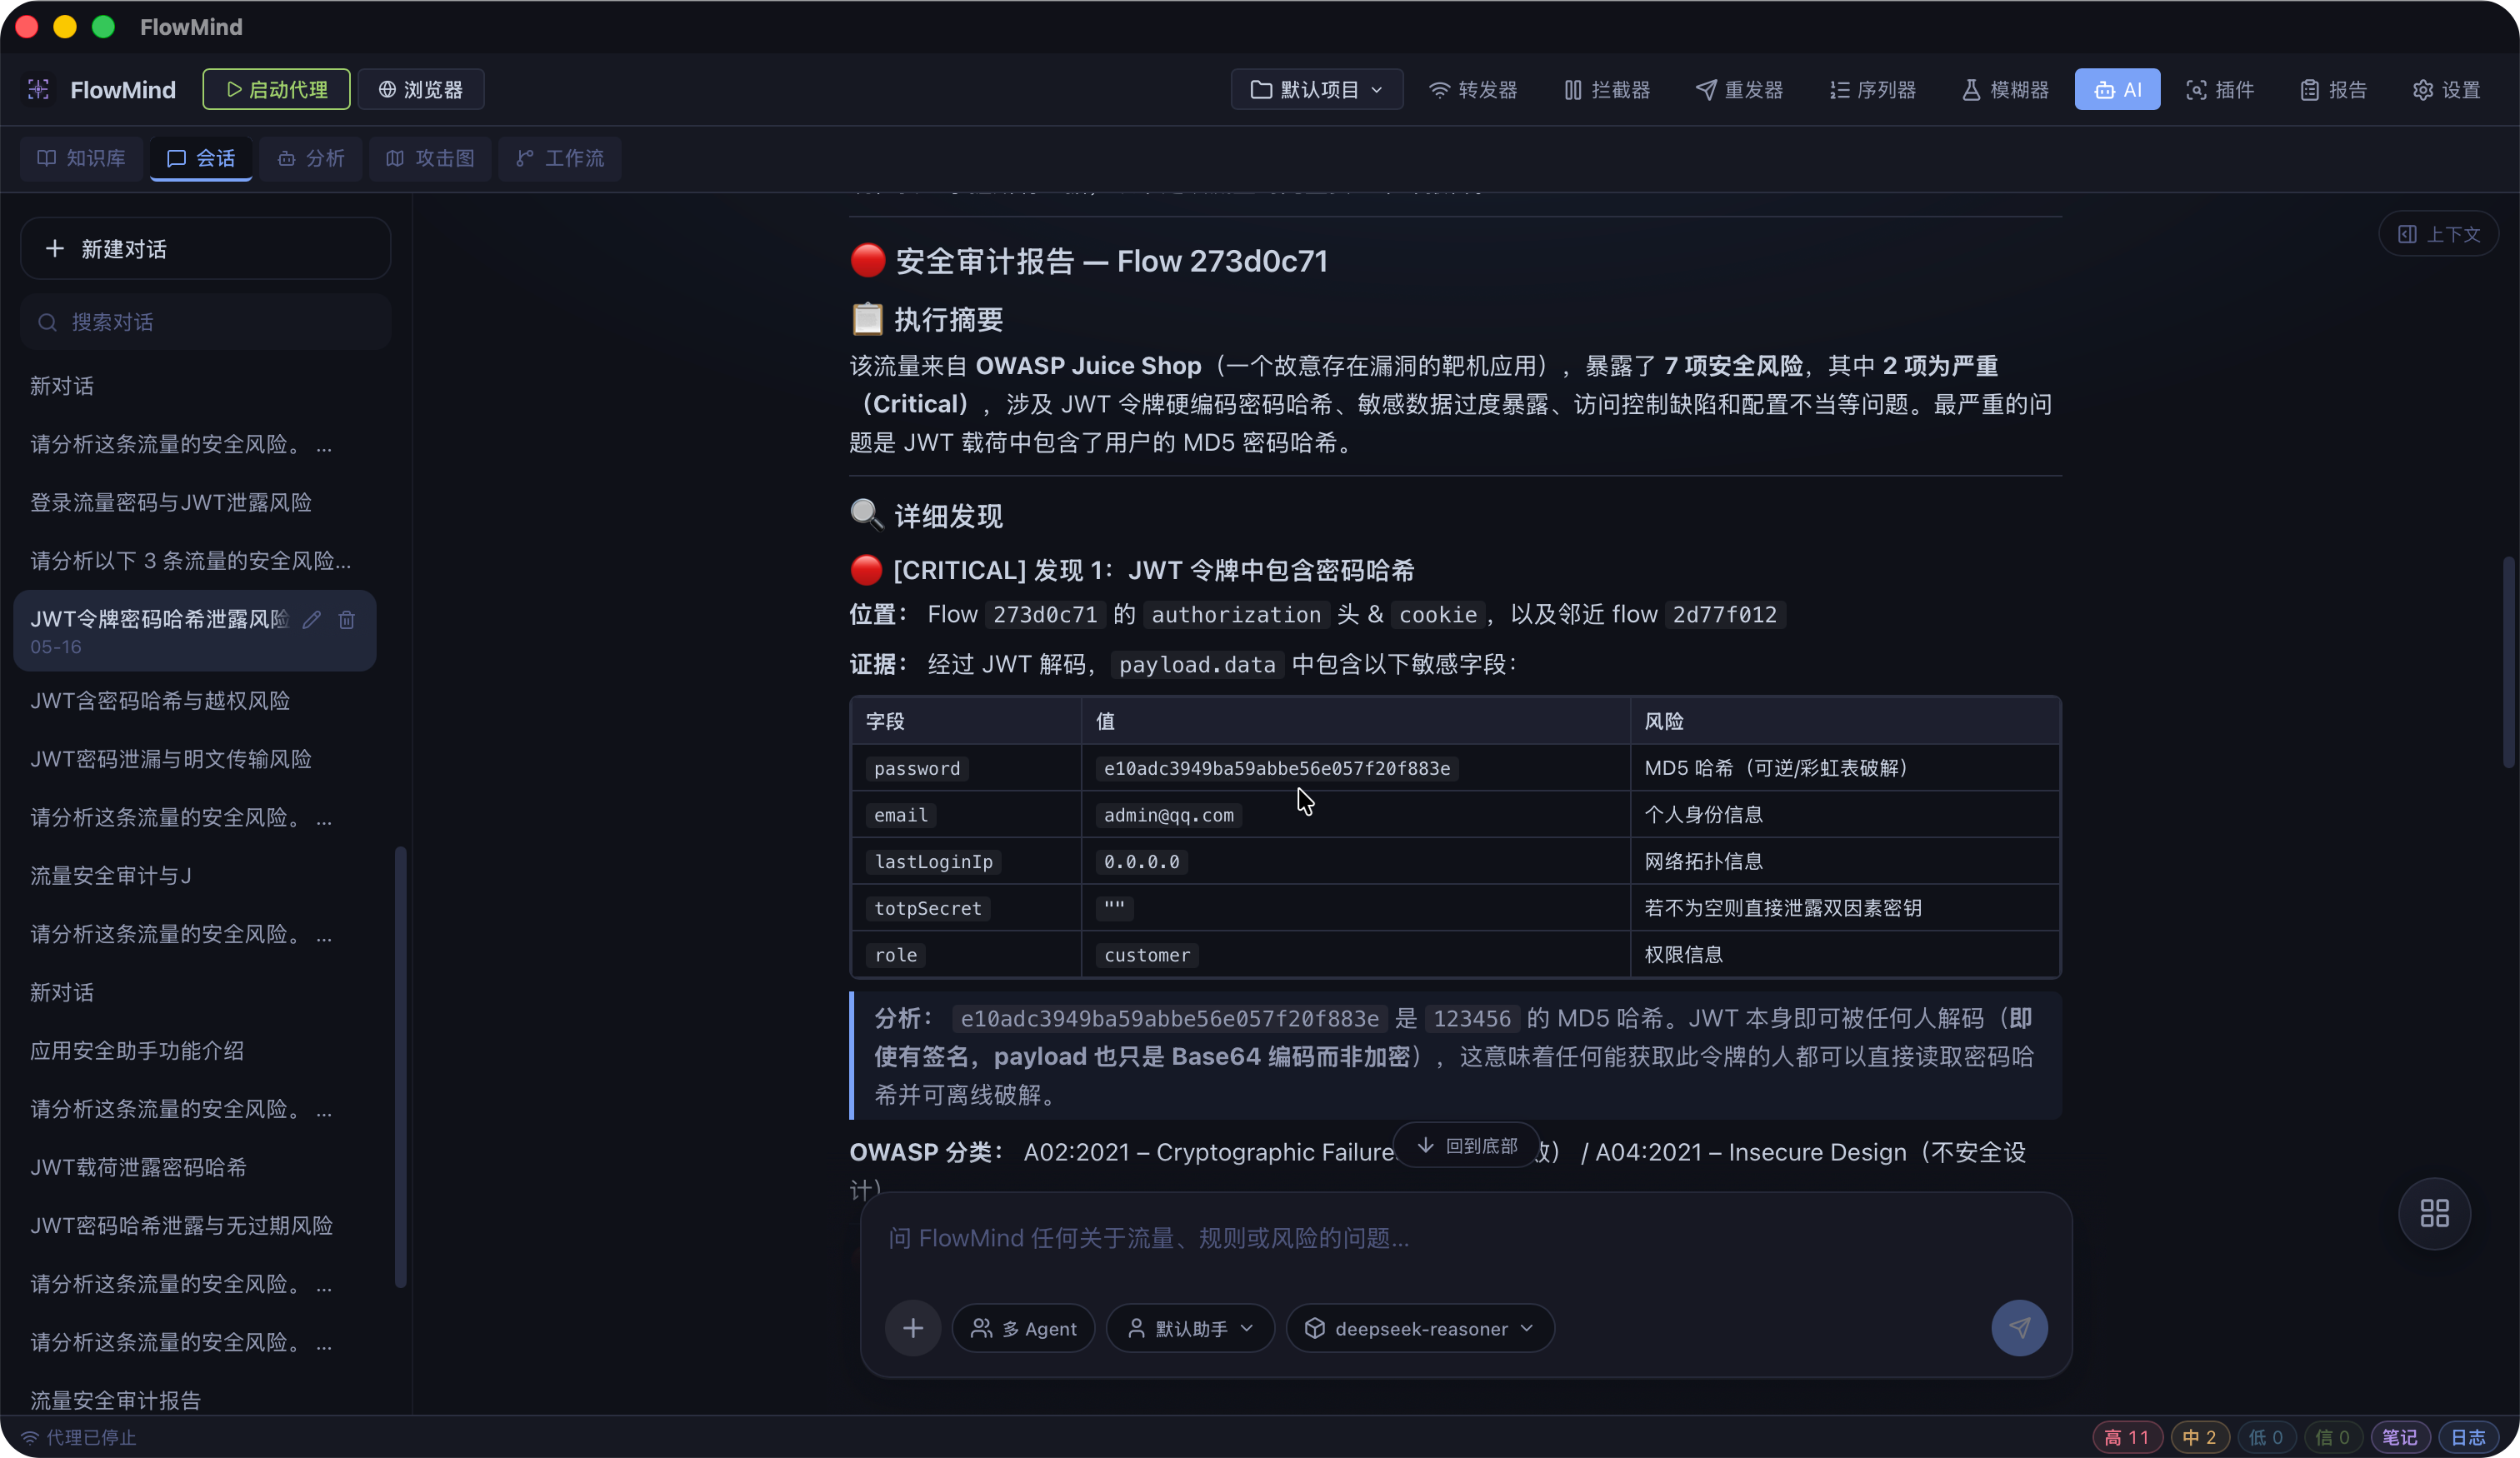Screen dimensions: 2520x1458
Task: Open conversation 登录流量密码与JWT泄露风险
Action: 195,503
